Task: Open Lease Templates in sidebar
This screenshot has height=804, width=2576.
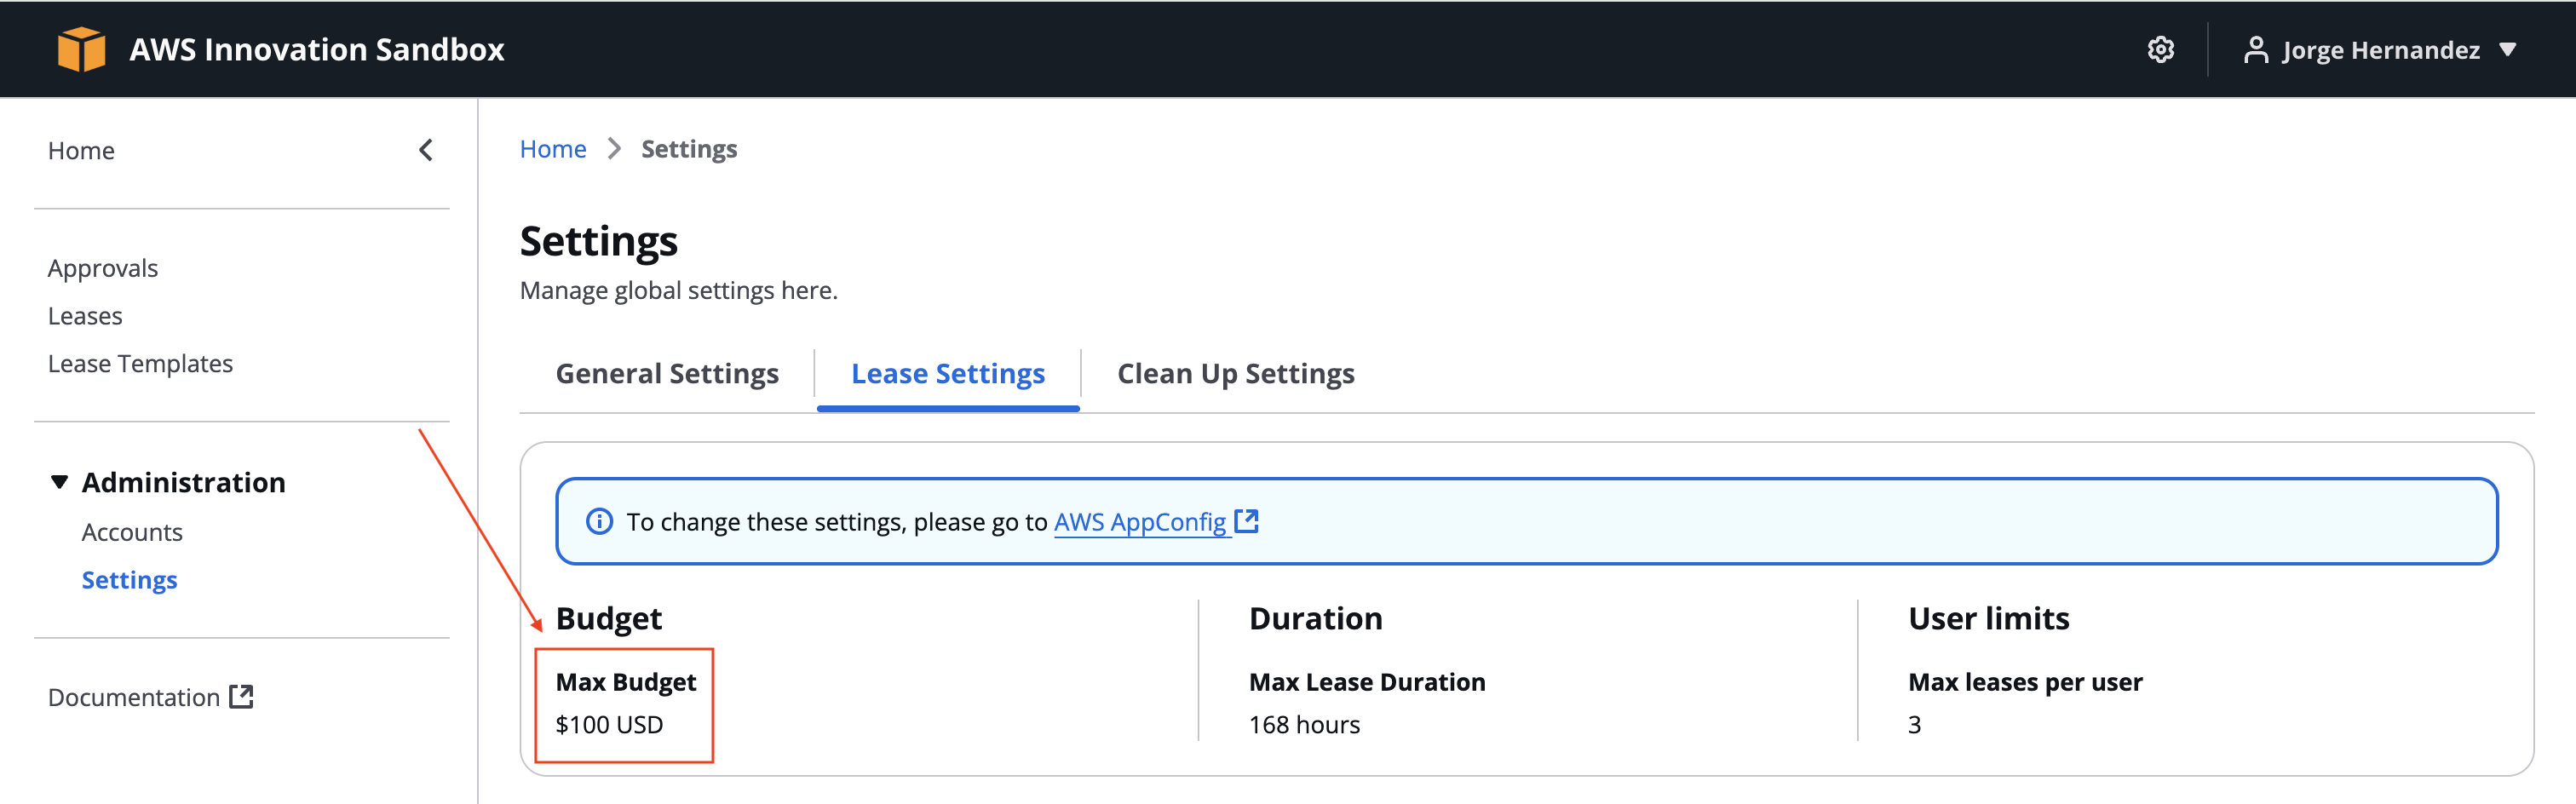Action: [140, 363]
